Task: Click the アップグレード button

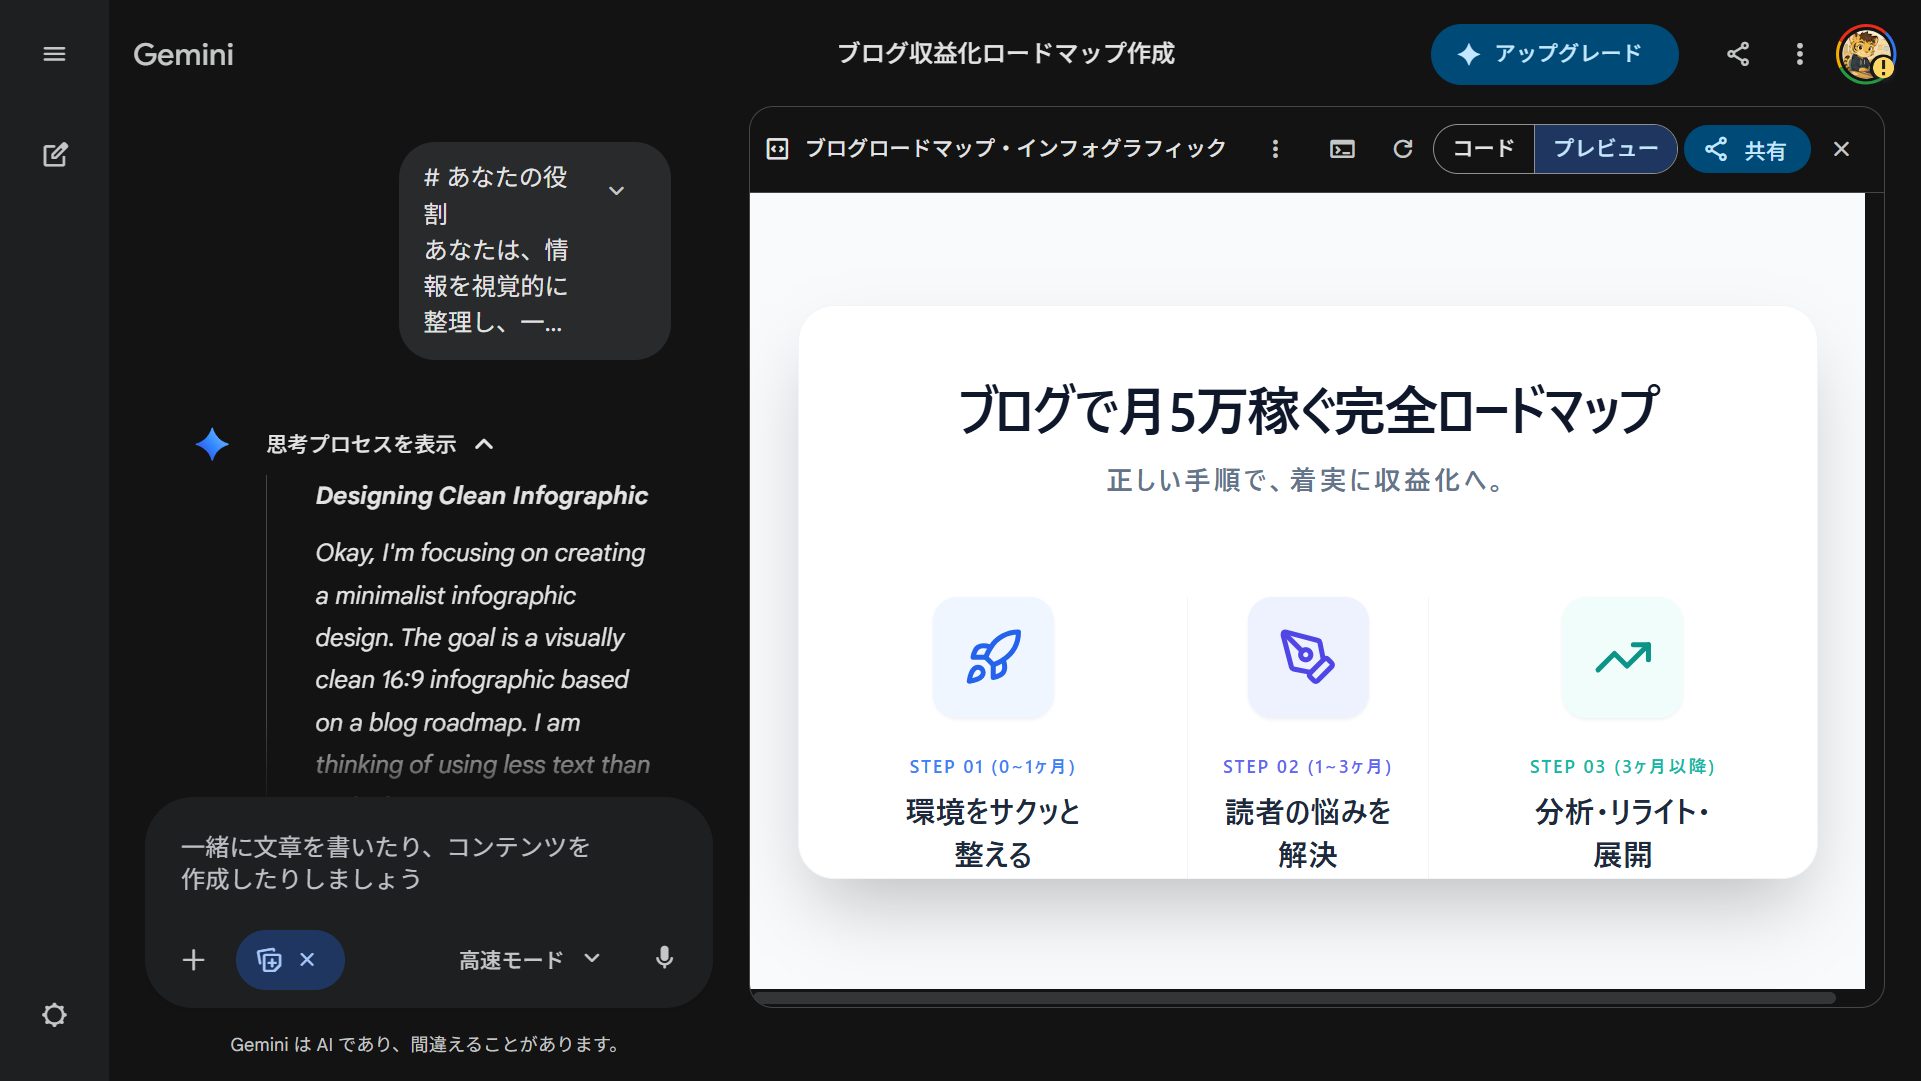Action: coord(1554,55)
